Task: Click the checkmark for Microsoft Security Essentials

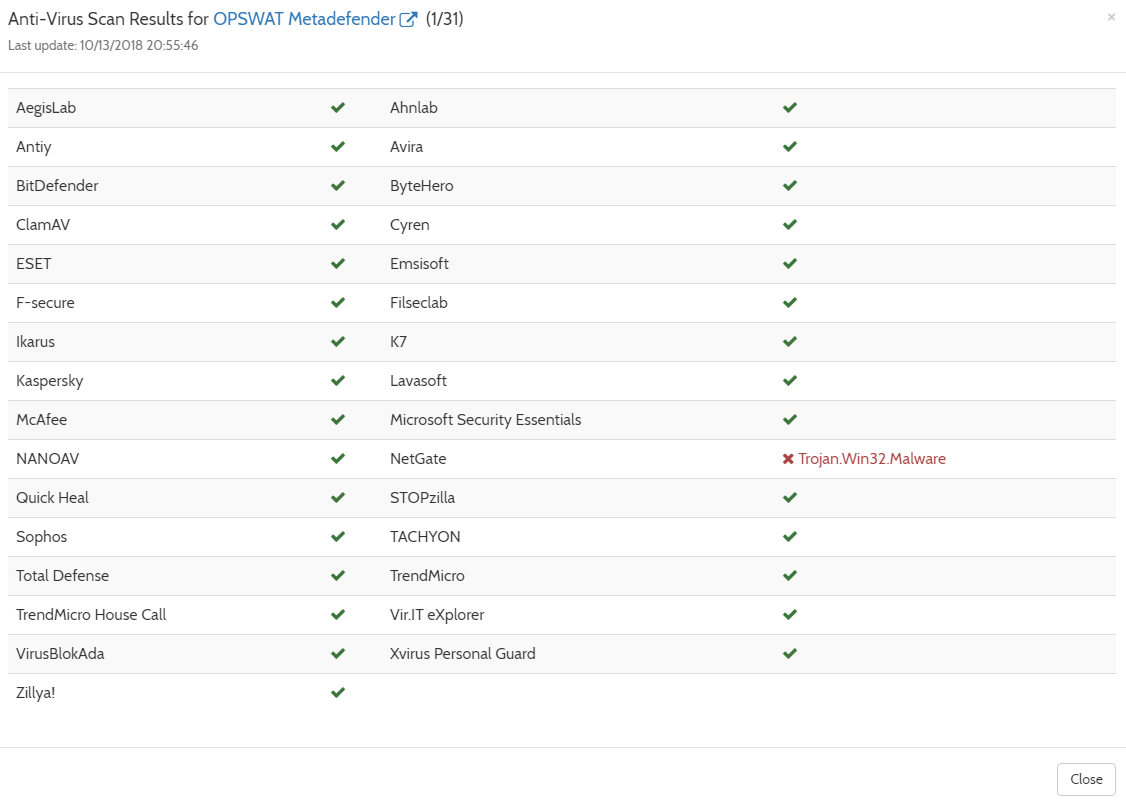Action: click(x=790, y=420)
